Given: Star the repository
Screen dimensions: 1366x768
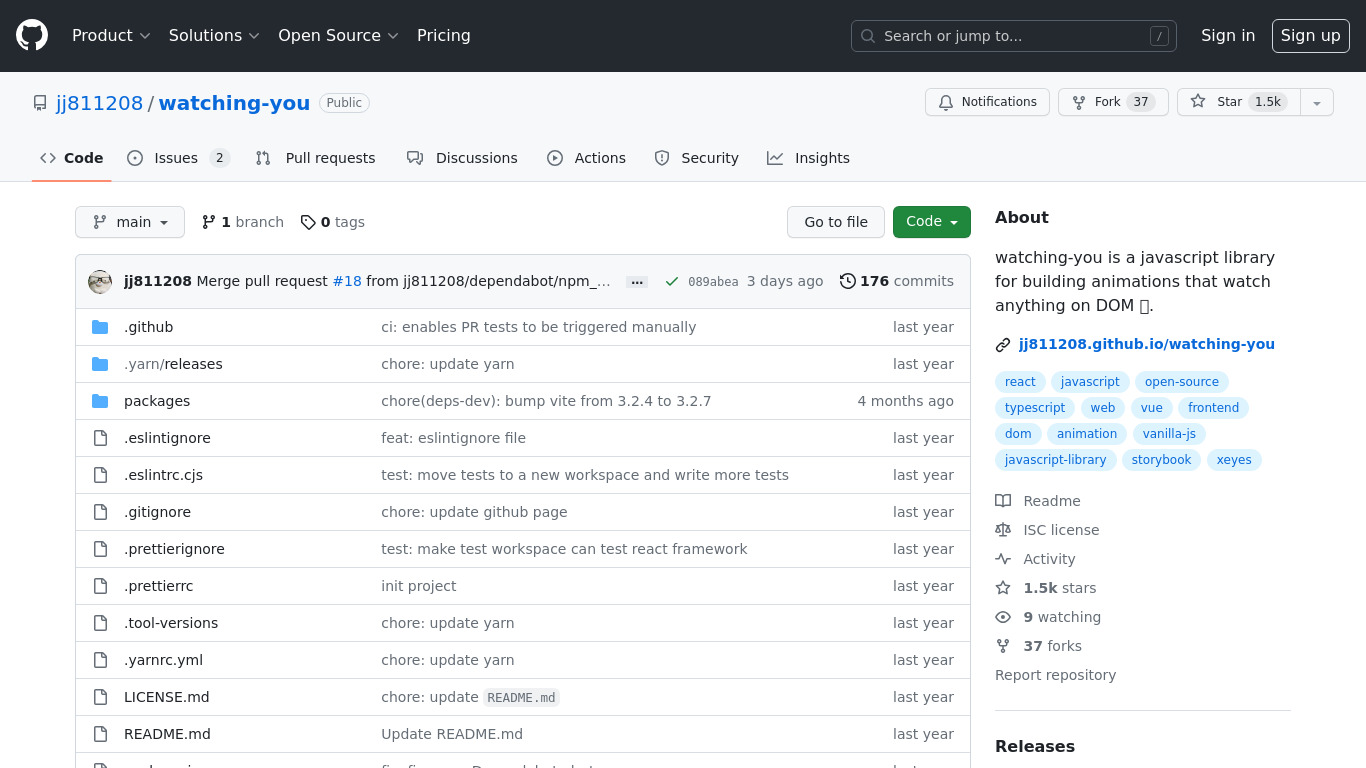Looking at the screenshot, I should click(x=1238, y=102).
